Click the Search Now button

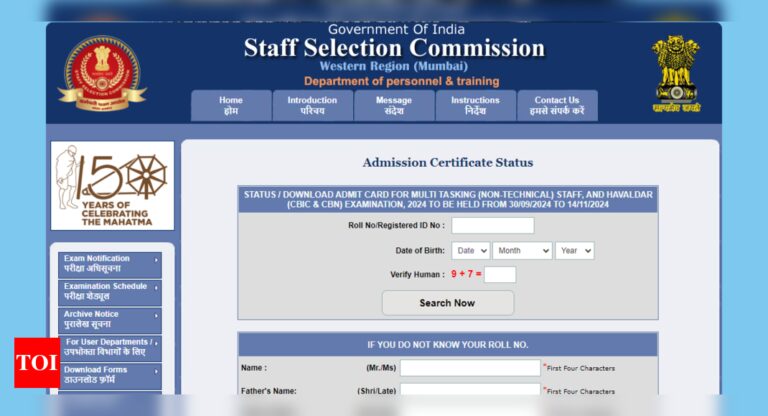point(448,303)
